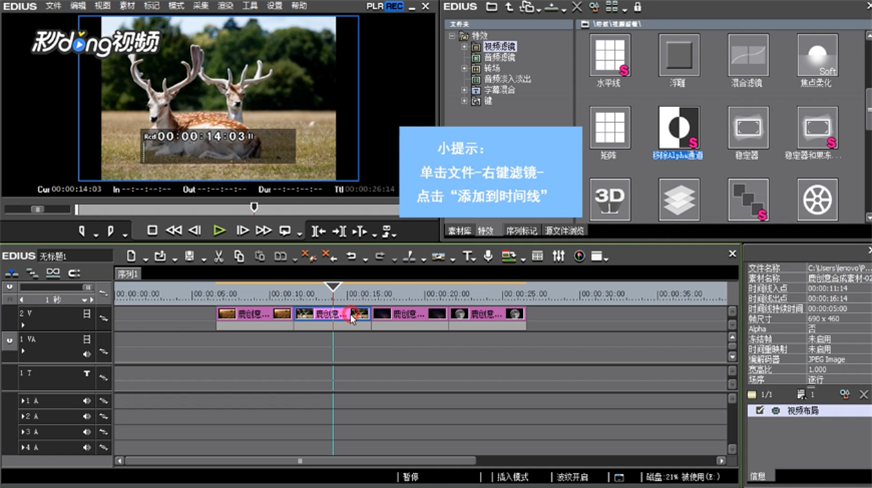Image resolution: width=872 pixels, height=488 pixels.
Task: Expand the 转场 tree node
Action: click(x=464, y=68)
